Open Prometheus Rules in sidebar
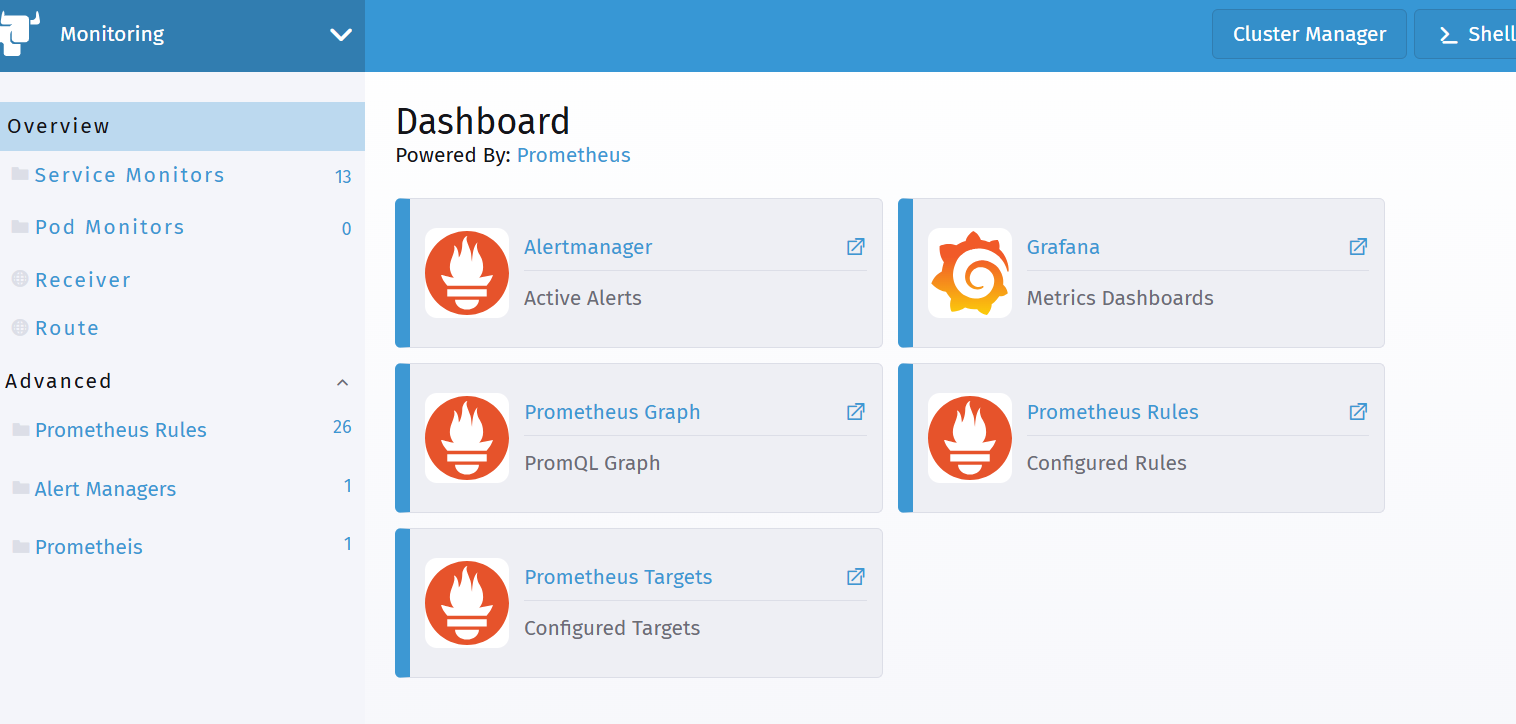This screenshot has width=1516, height=724. point(121,430)
